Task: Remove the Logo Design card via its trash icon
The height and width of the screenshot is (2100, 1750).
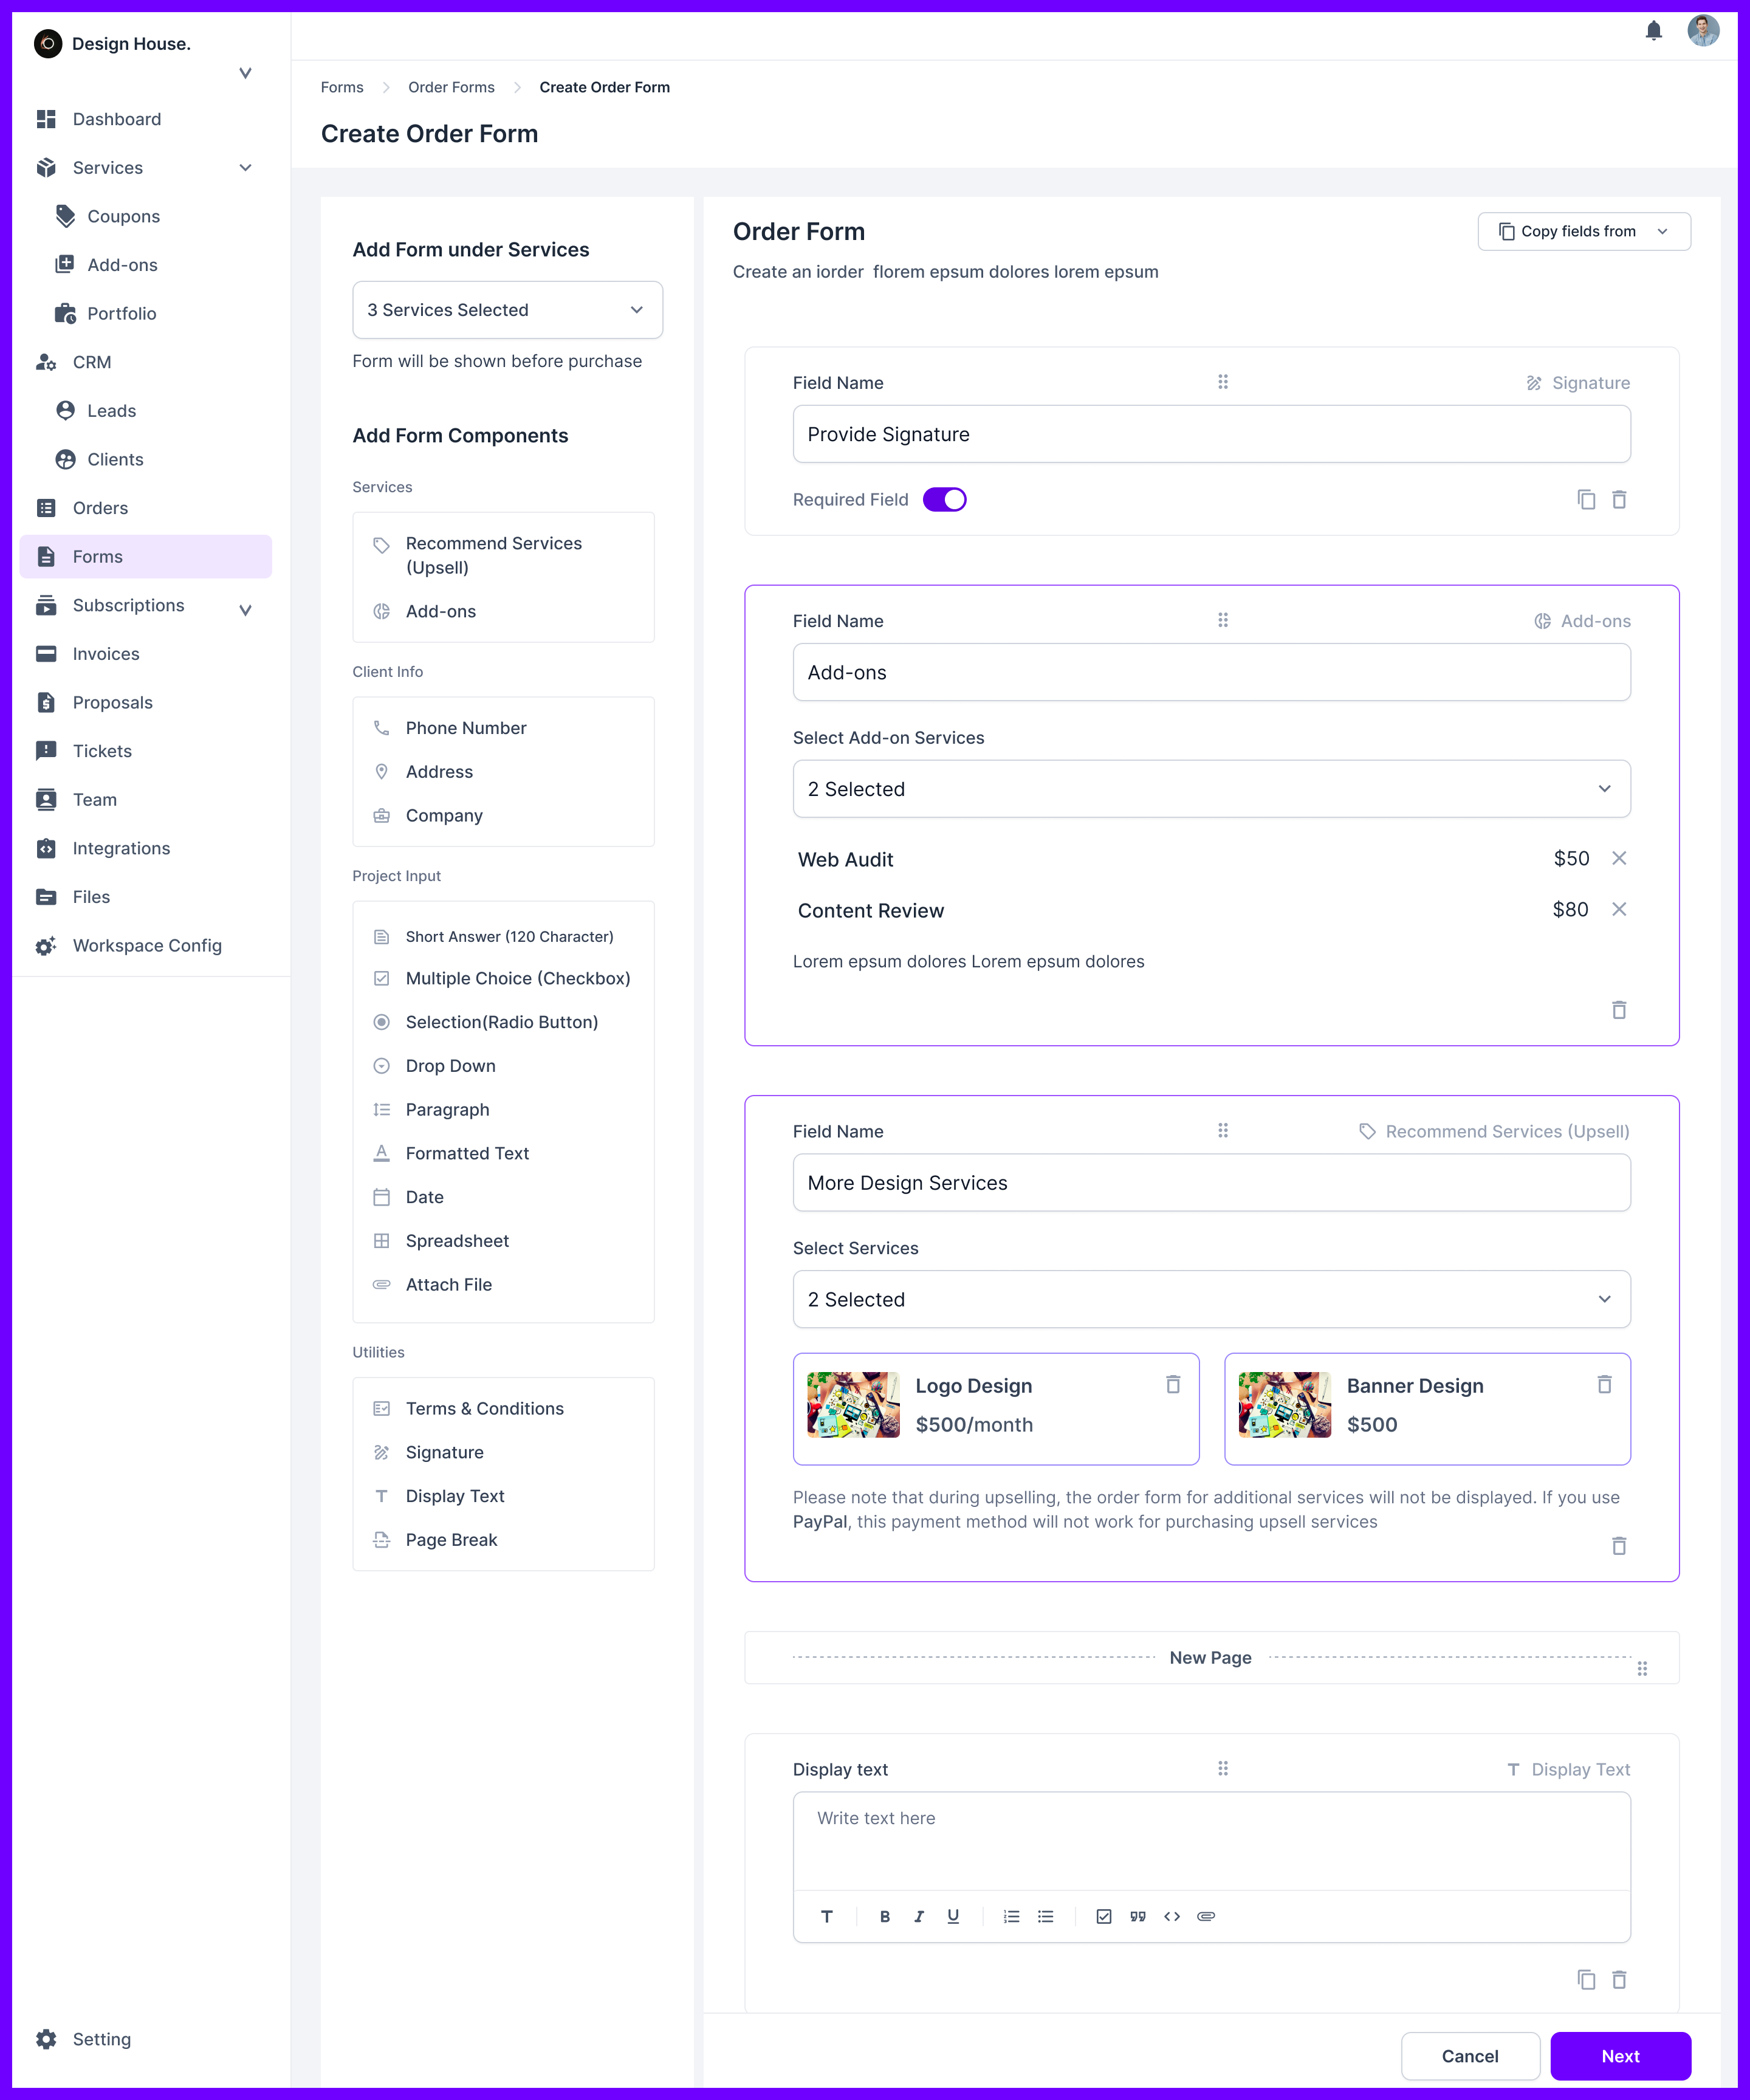Action: (x=1173, y=1385)
